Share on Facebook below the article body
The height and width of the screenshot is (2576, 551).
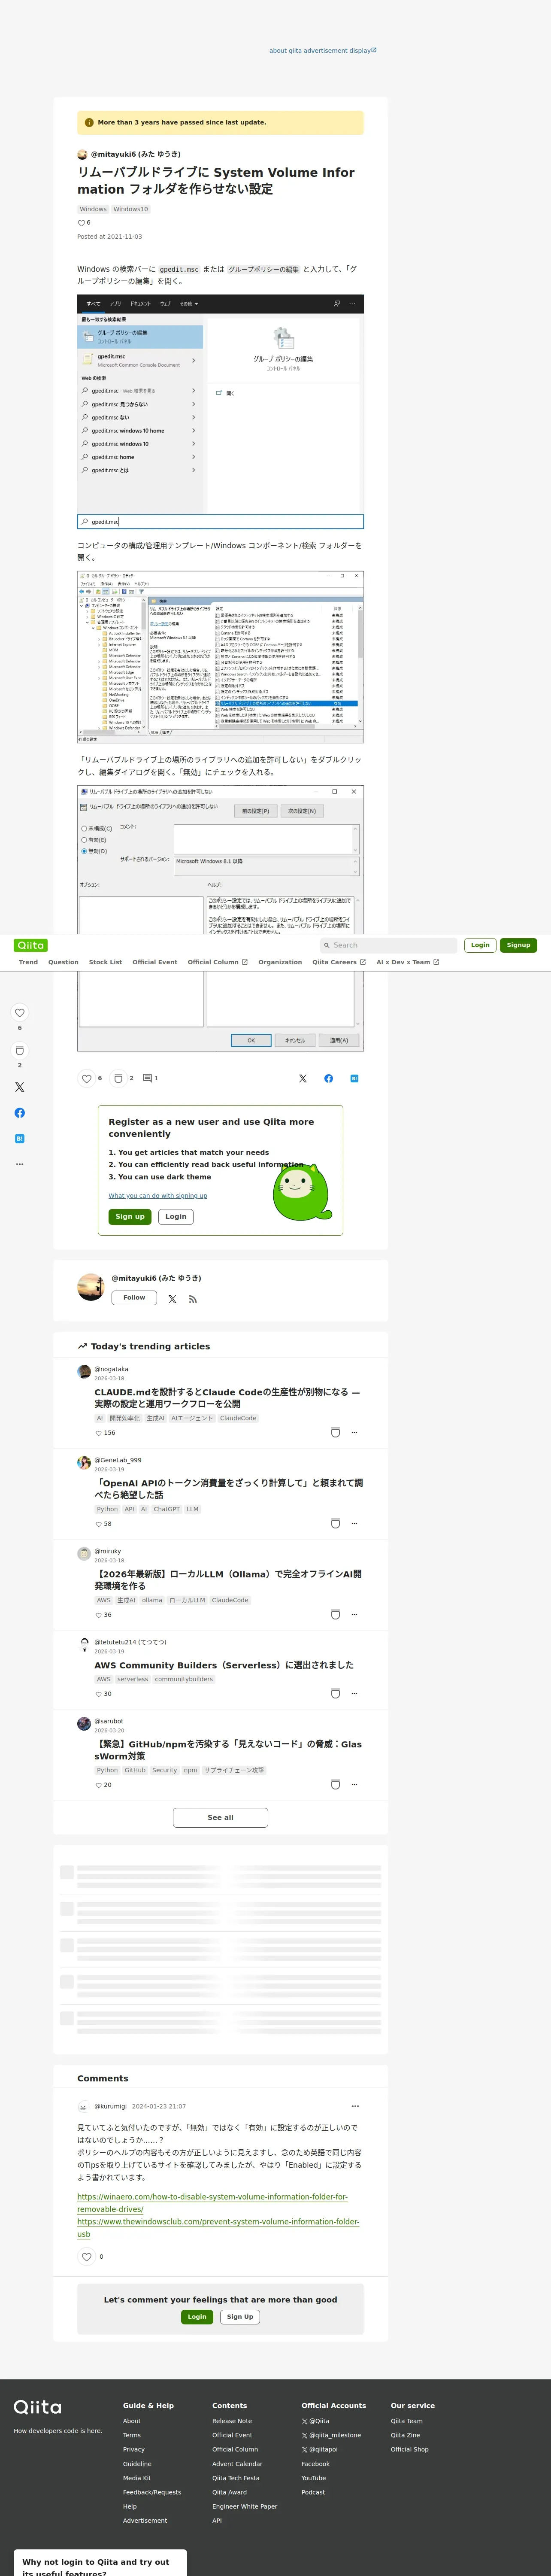click(329, 1079)
